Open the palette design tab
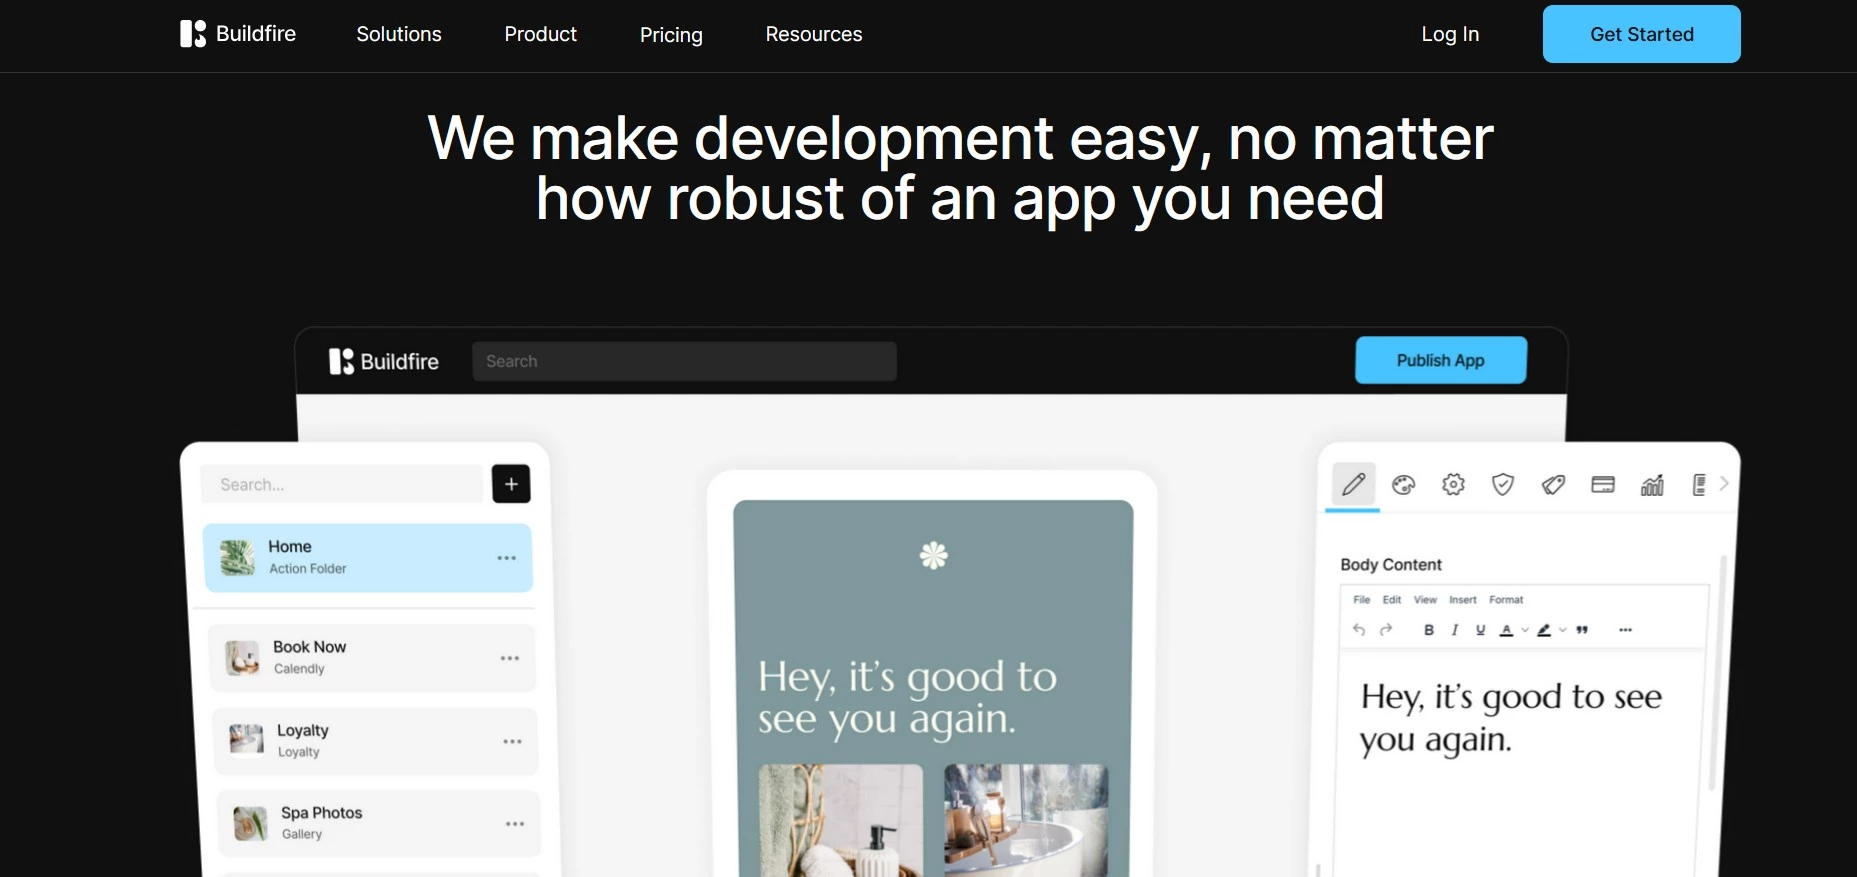The image size is (1857, 877). click(1404, 485)
